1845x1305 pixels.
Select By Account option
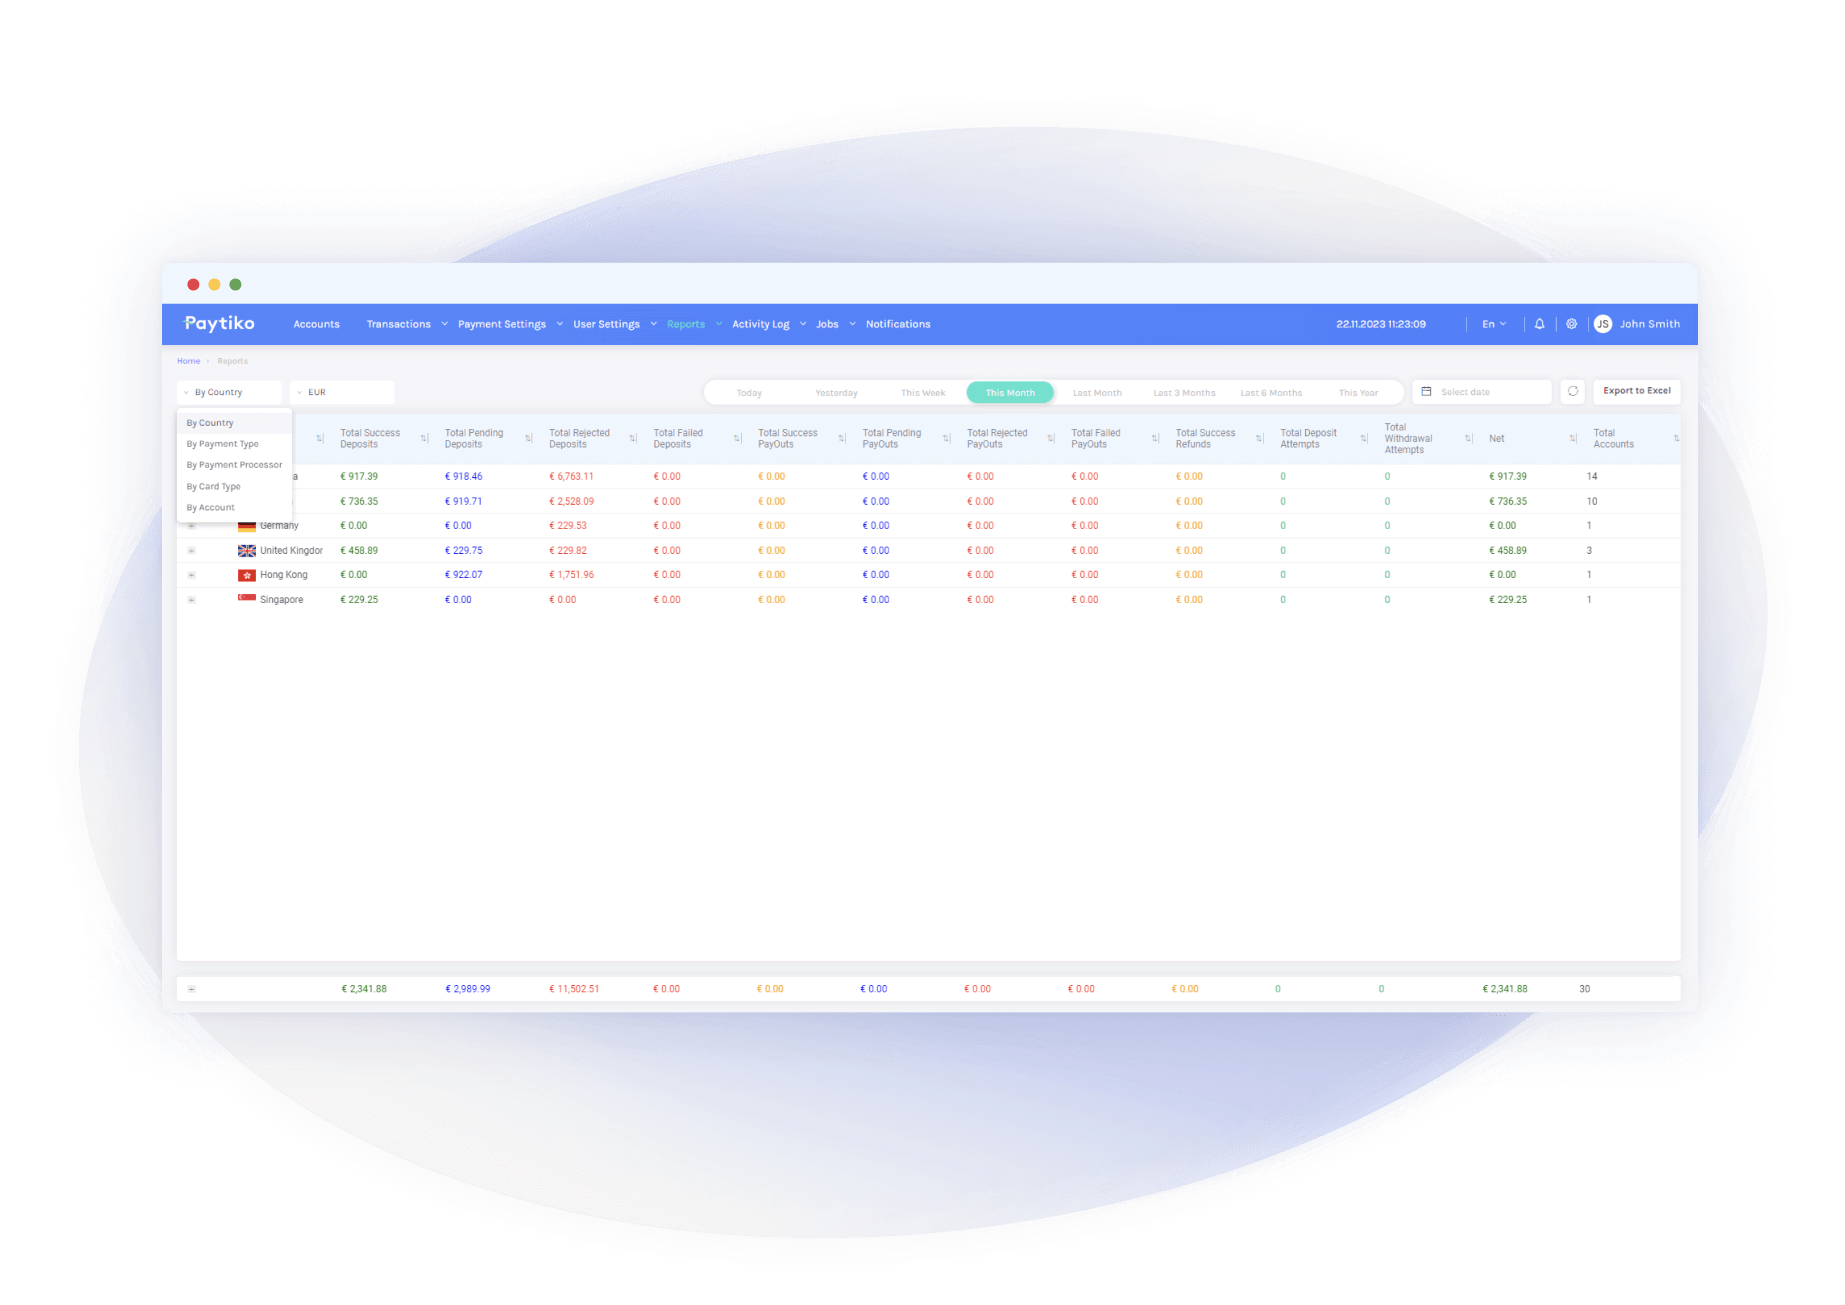[x=234, y=508]
